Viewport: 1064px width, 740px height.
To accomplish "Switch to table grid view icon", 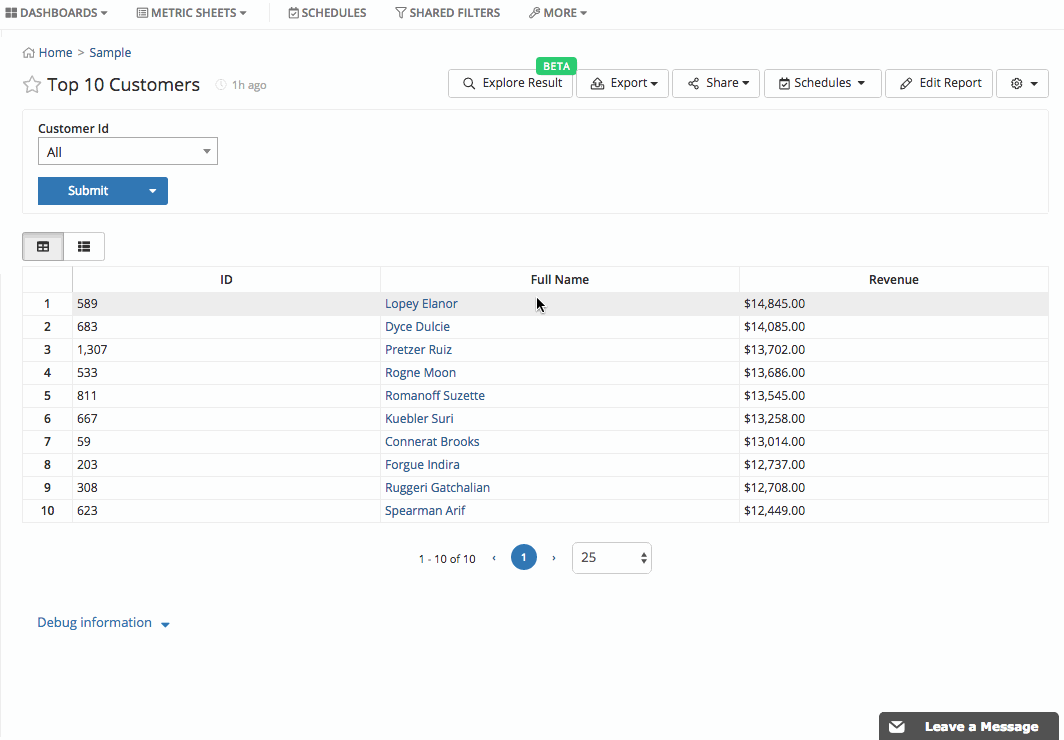I will tap(43, 247).
